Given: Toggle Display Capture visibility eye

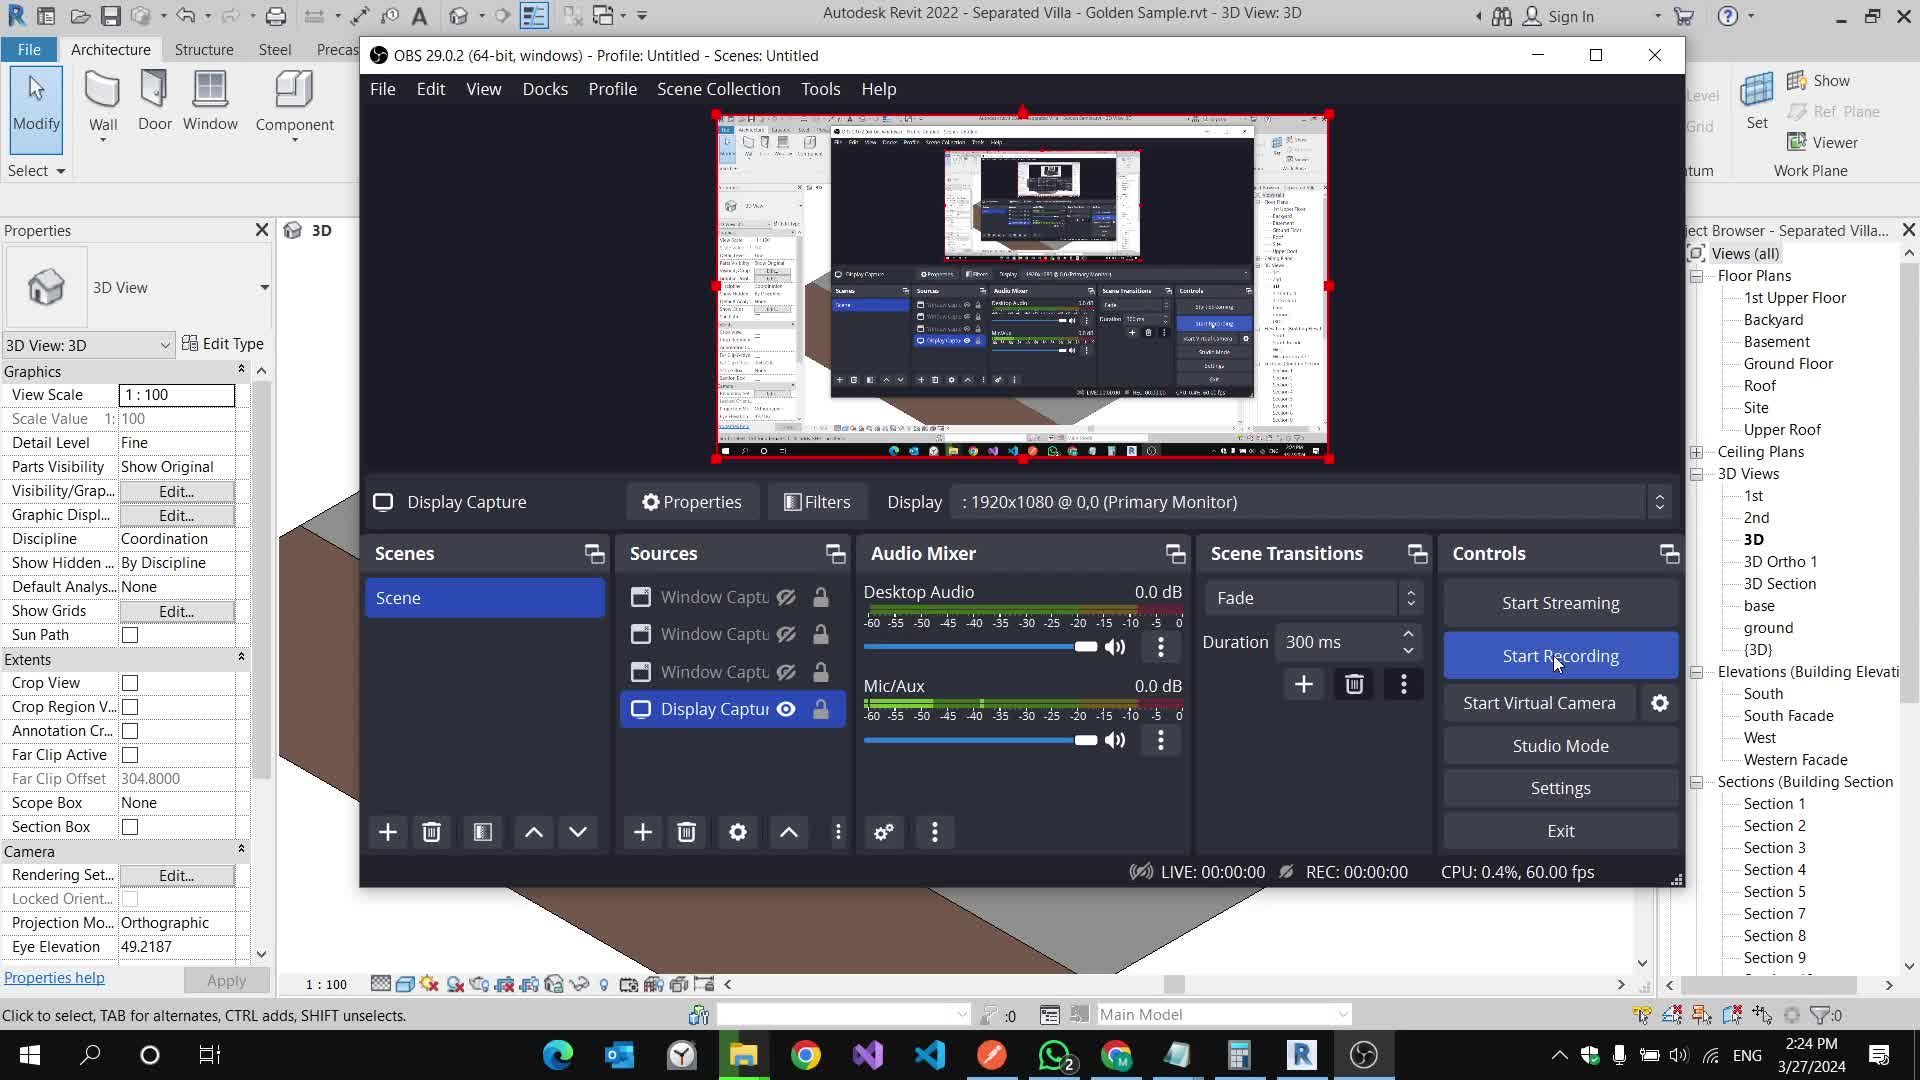Looking at the screenshot, I should pos(787,709).
